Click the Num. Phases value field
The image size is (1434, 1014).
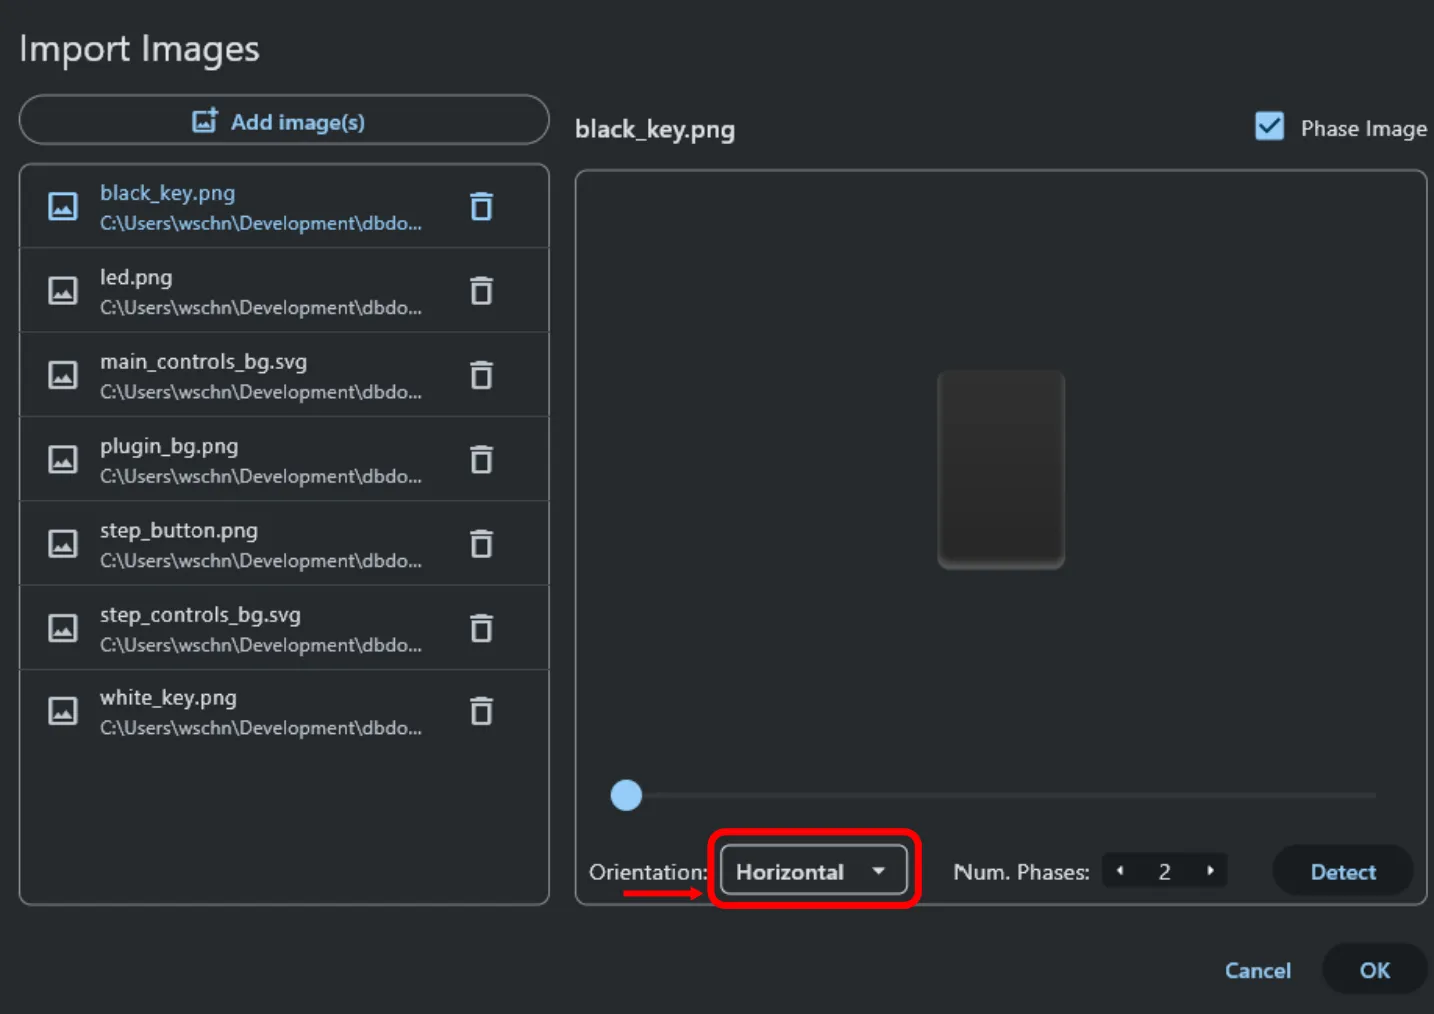coord(1165,871)
